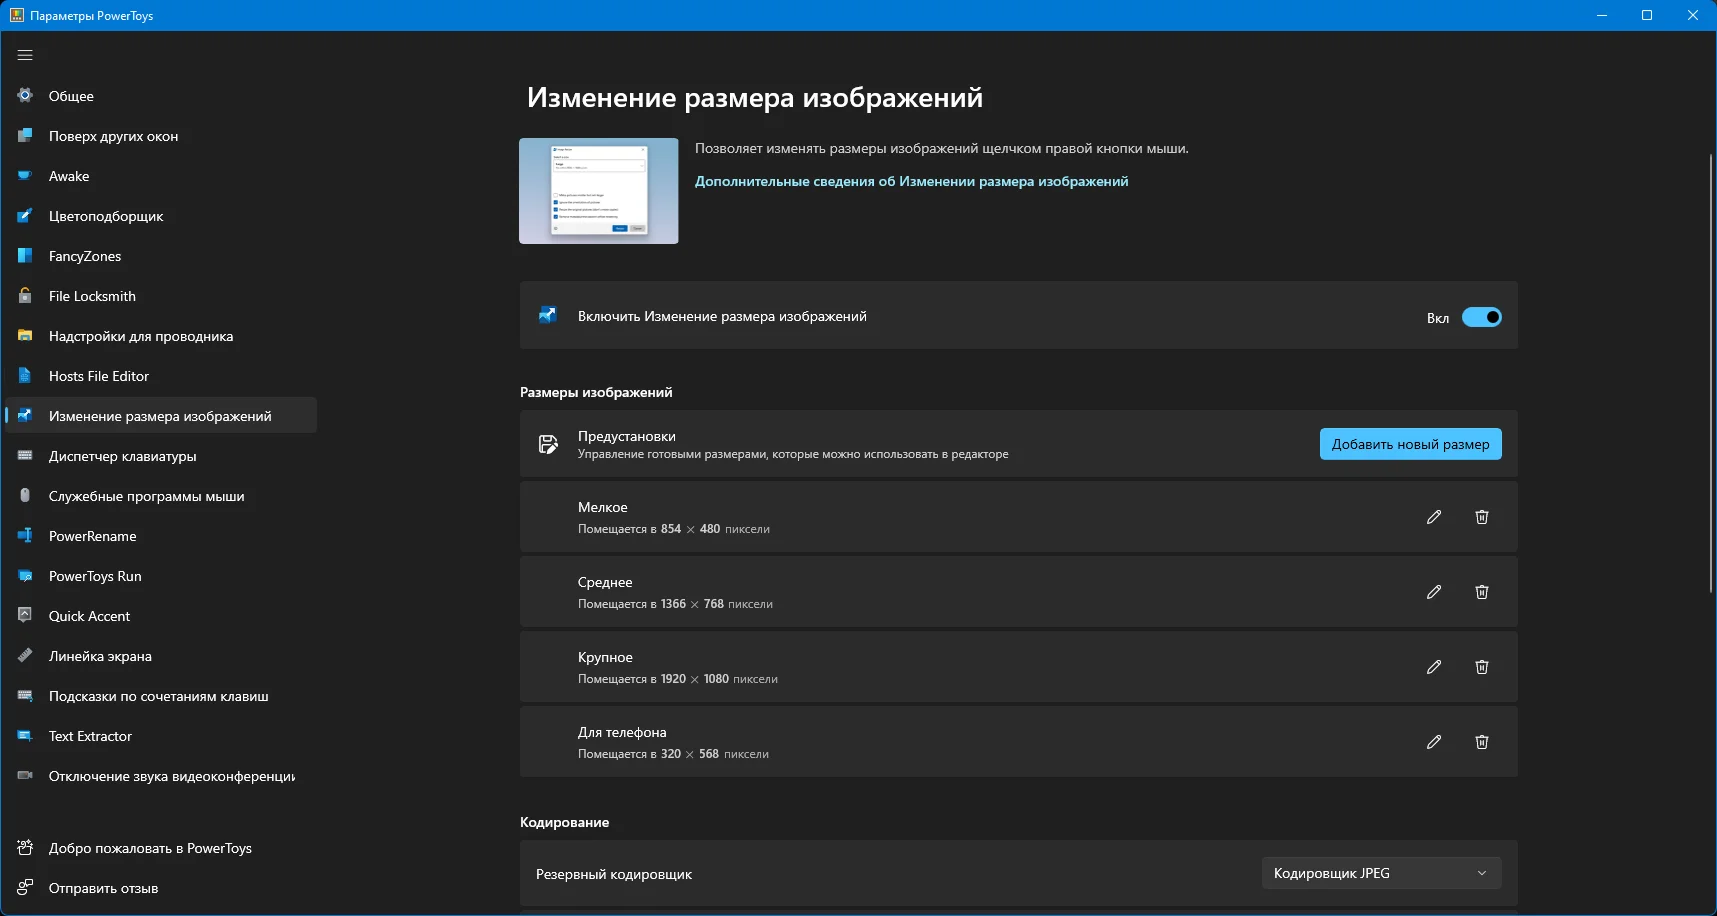Edit the Для телефона size preset
The width and height of the screenshot is (1717, 916).
point(1434,742)
